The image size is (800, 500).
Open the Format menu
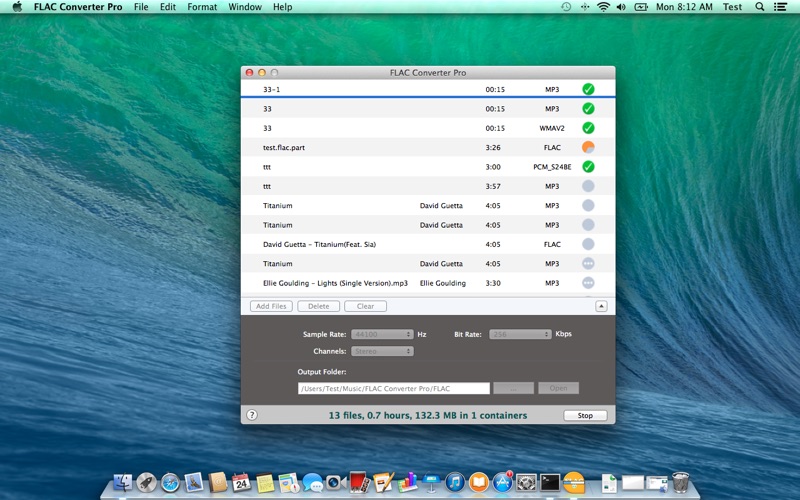(202, 7)
